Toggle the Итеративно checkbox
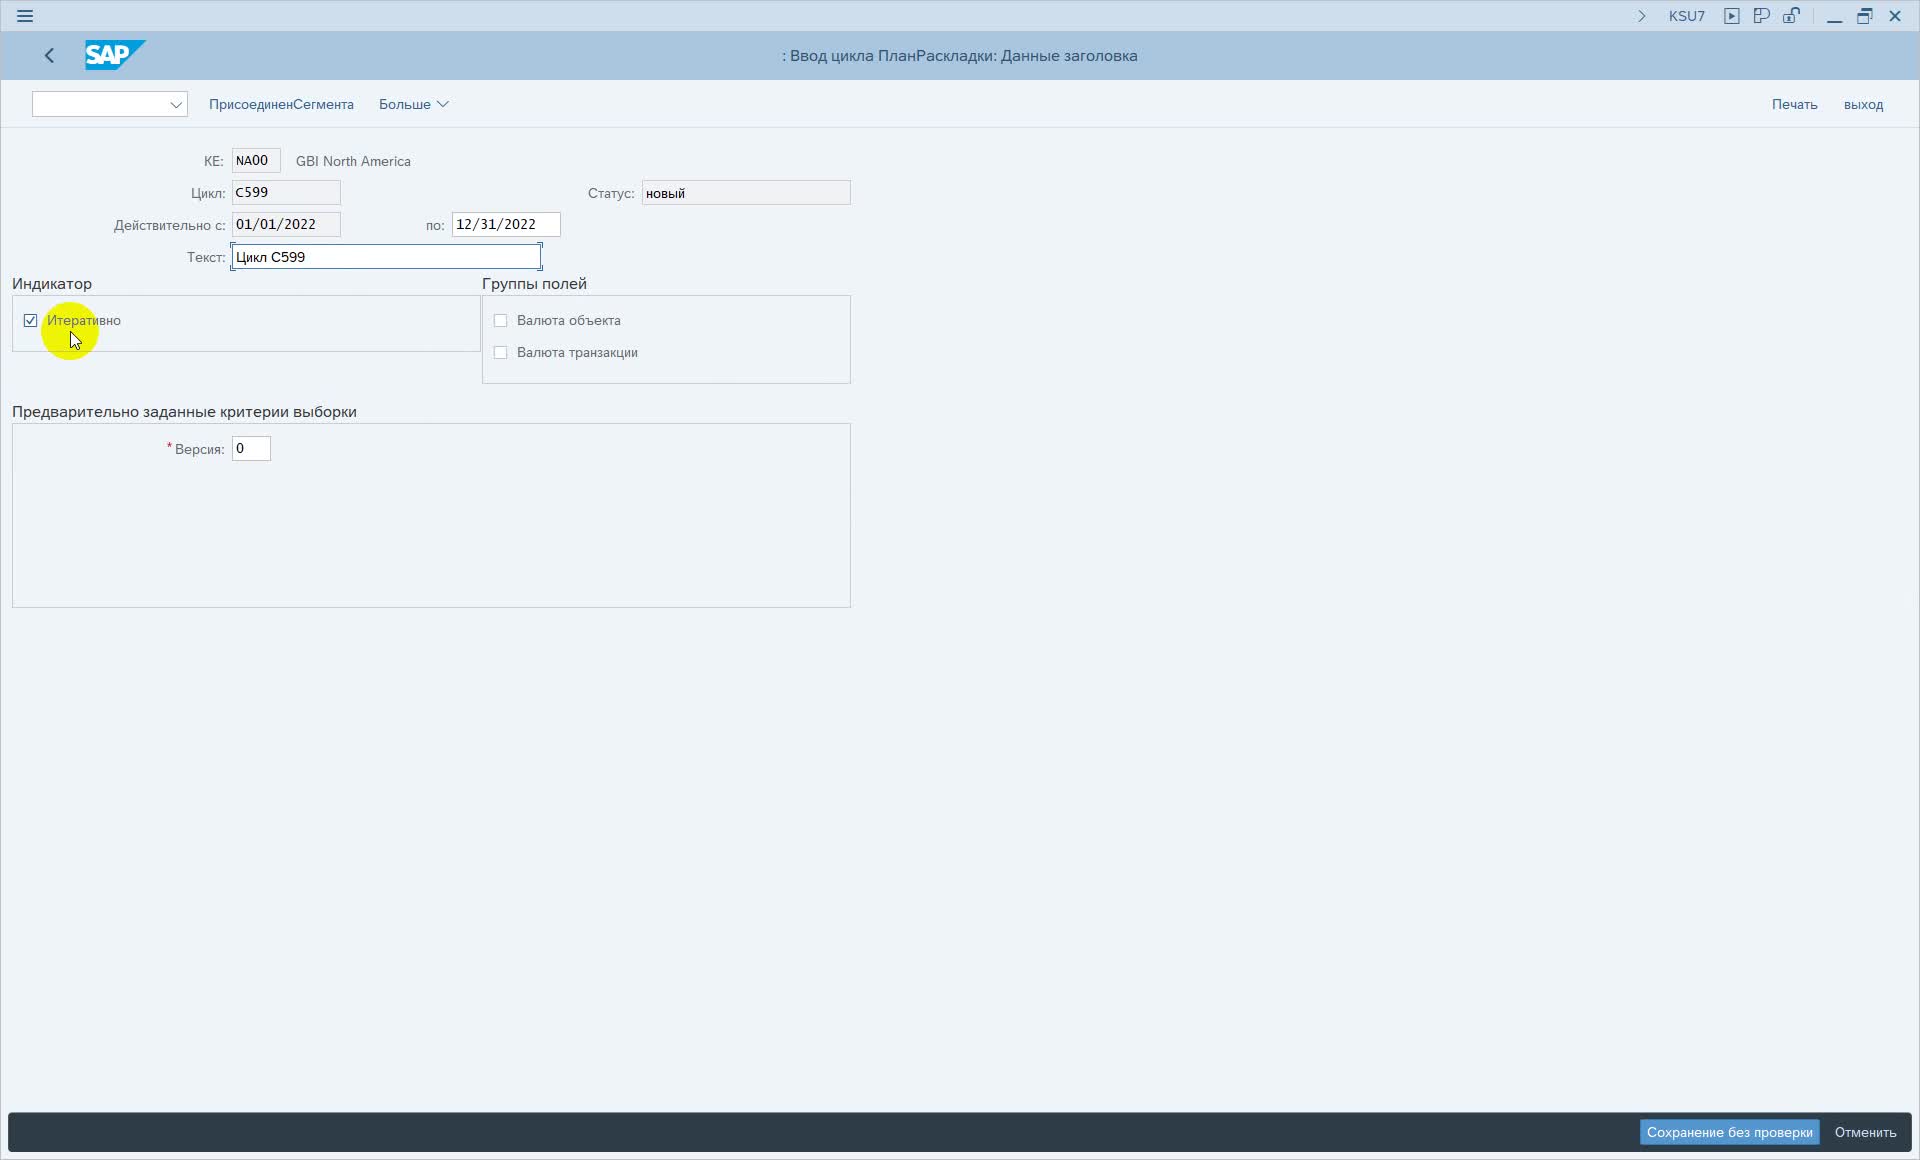1920x1160 pixels. point(31,321)
